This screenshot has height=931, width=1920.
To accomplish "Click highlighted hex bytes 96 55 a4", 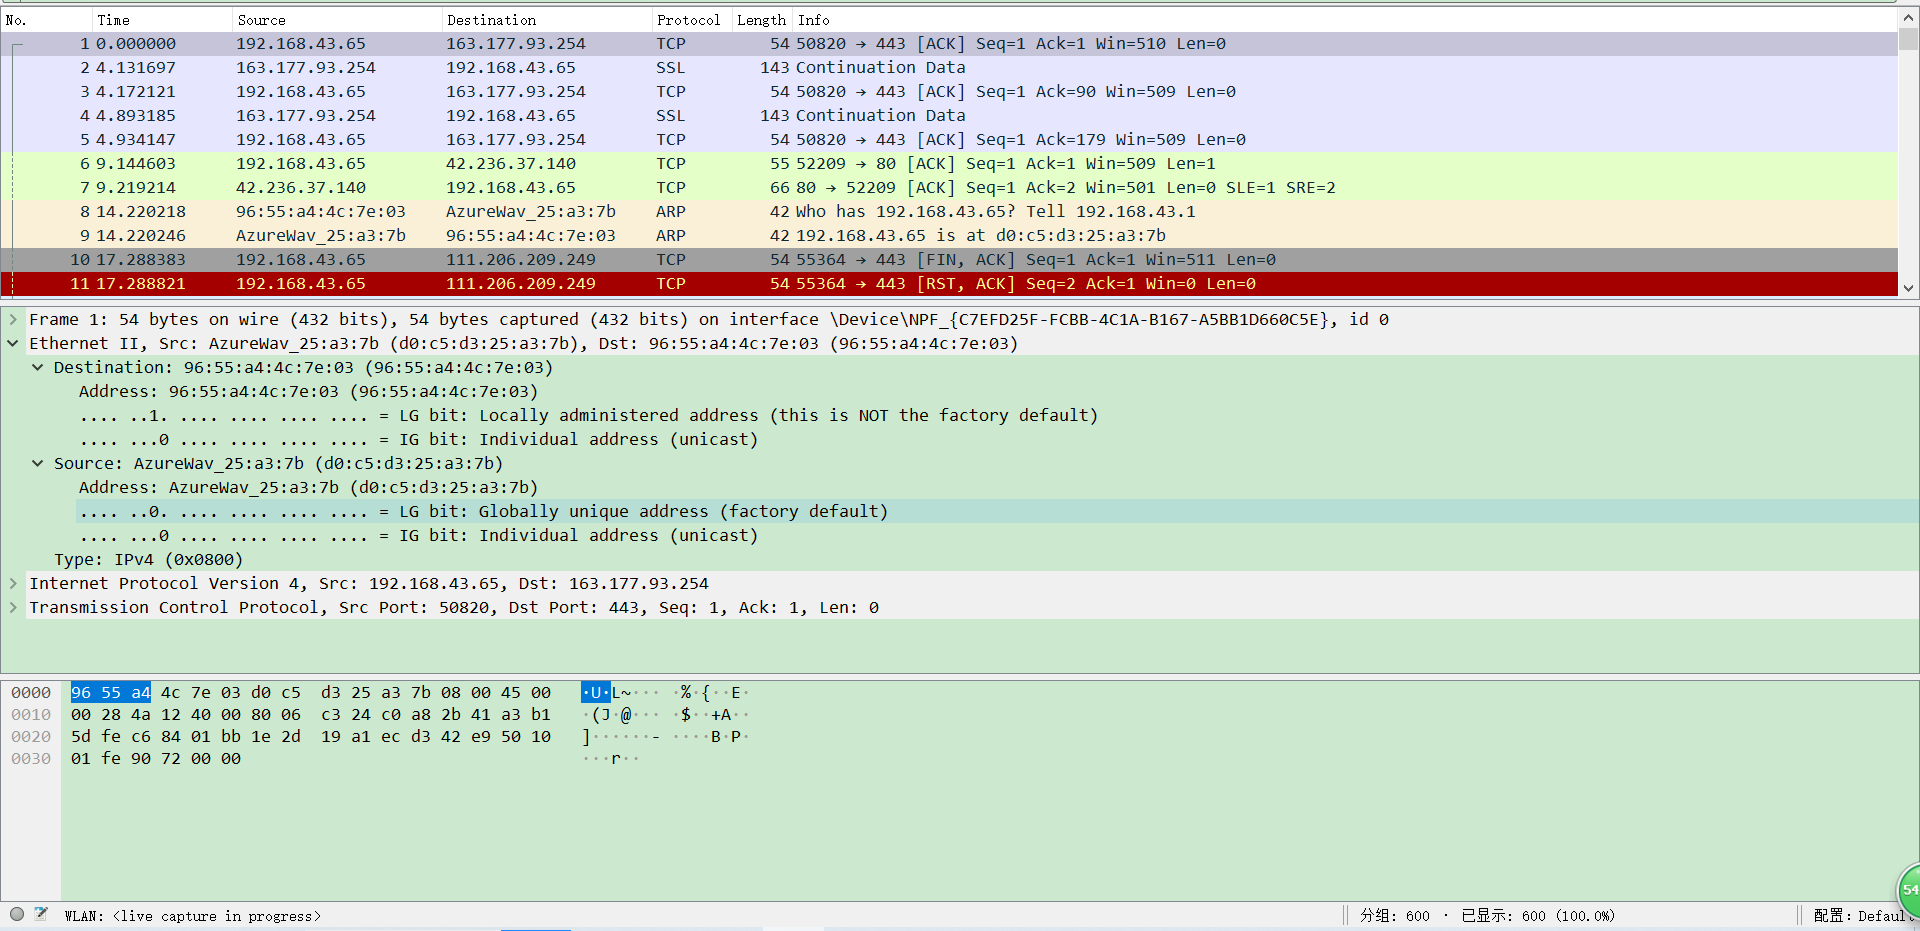I will click(x=110, y=692).
